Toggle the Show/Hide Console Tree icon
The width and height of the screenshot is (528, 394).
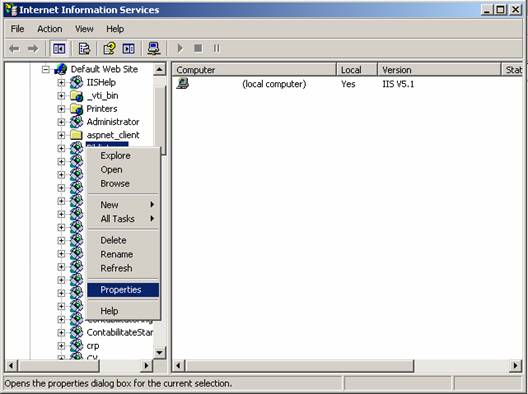[x=59, y=49]
